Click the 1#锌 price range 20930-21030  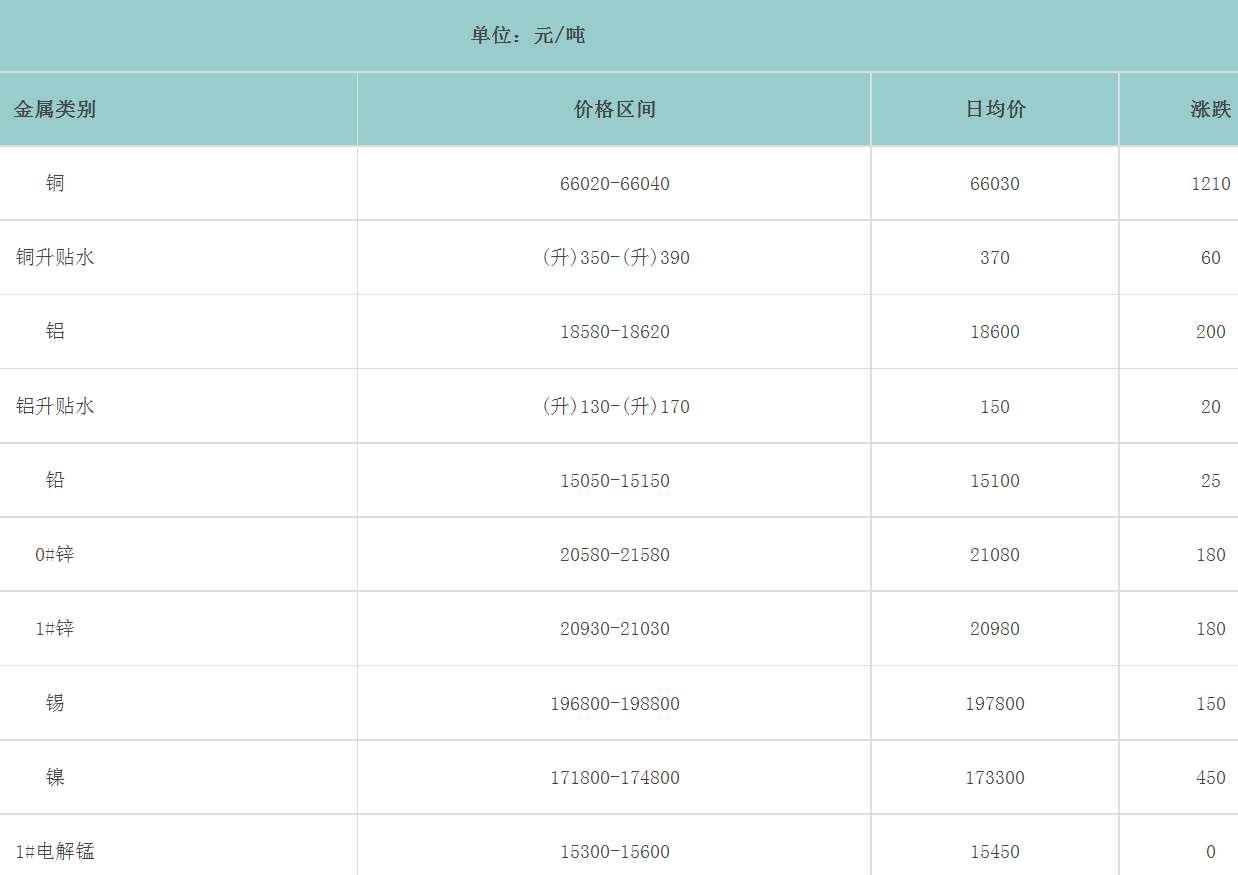pos(614,629)
